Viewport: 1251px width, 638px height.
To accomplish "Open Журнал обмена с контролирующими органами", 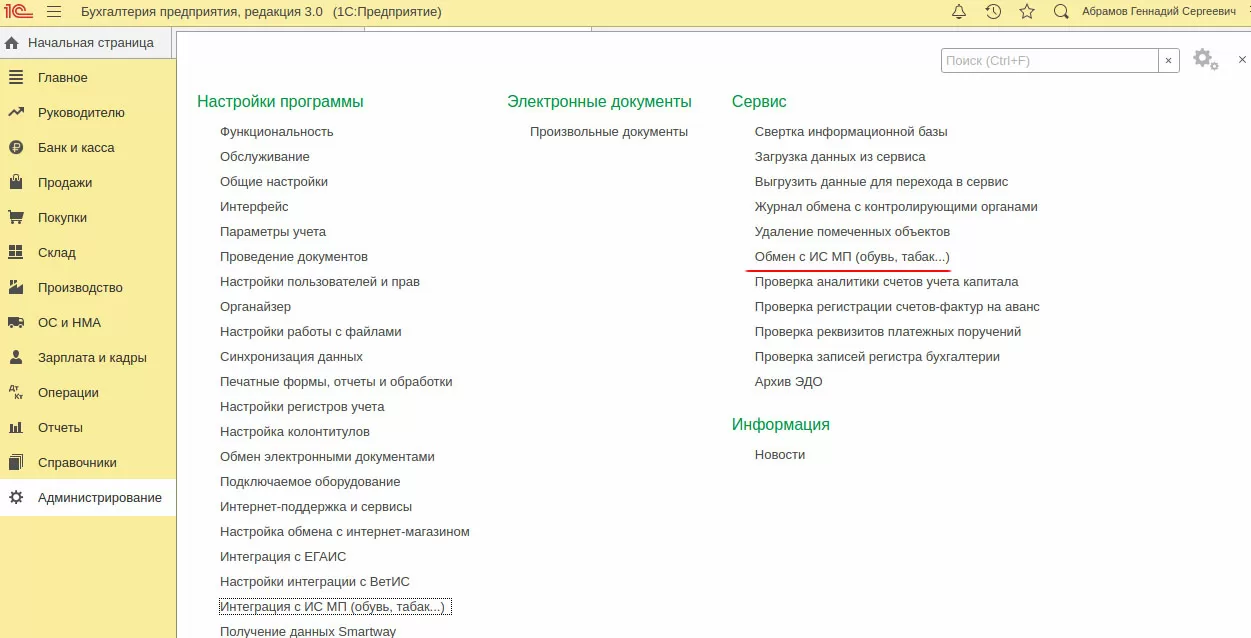I will click(x=896, y=207).
